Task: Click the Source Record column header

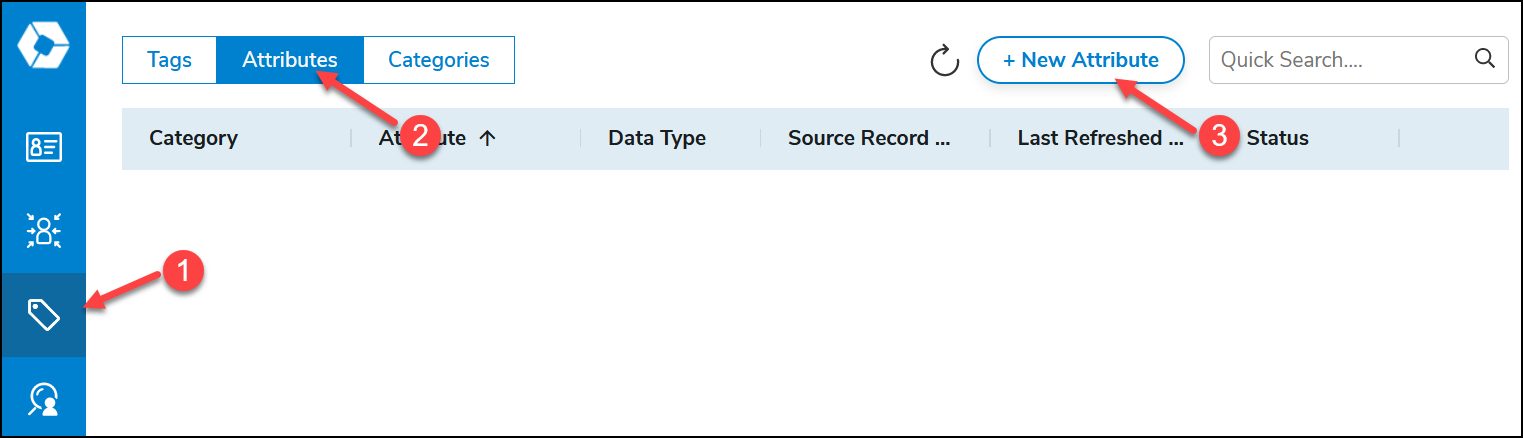Action: click(869, 138)
